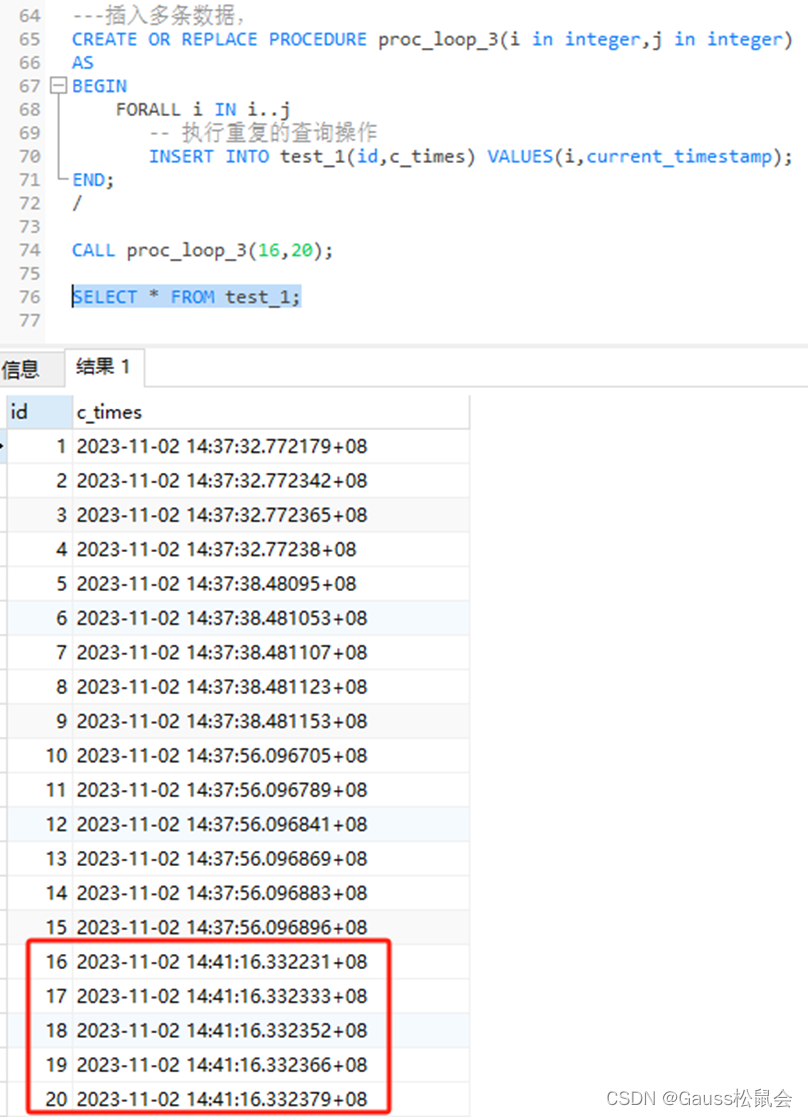Click the row marker arrow beside row 1
Image resolution: width=808 pixels, height=1117 pixels.
(4, 446)
